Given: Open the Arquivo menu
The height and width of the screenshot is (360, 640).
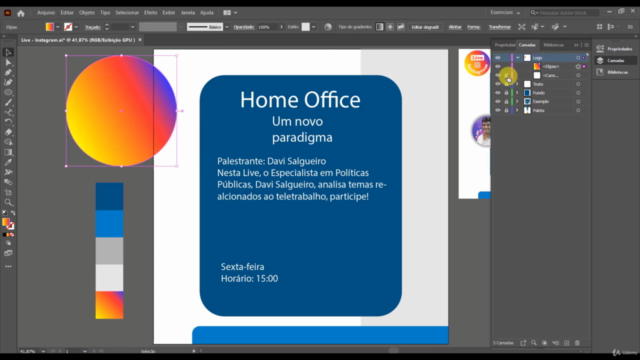Looking at the screenshot, I should point(46,13).
